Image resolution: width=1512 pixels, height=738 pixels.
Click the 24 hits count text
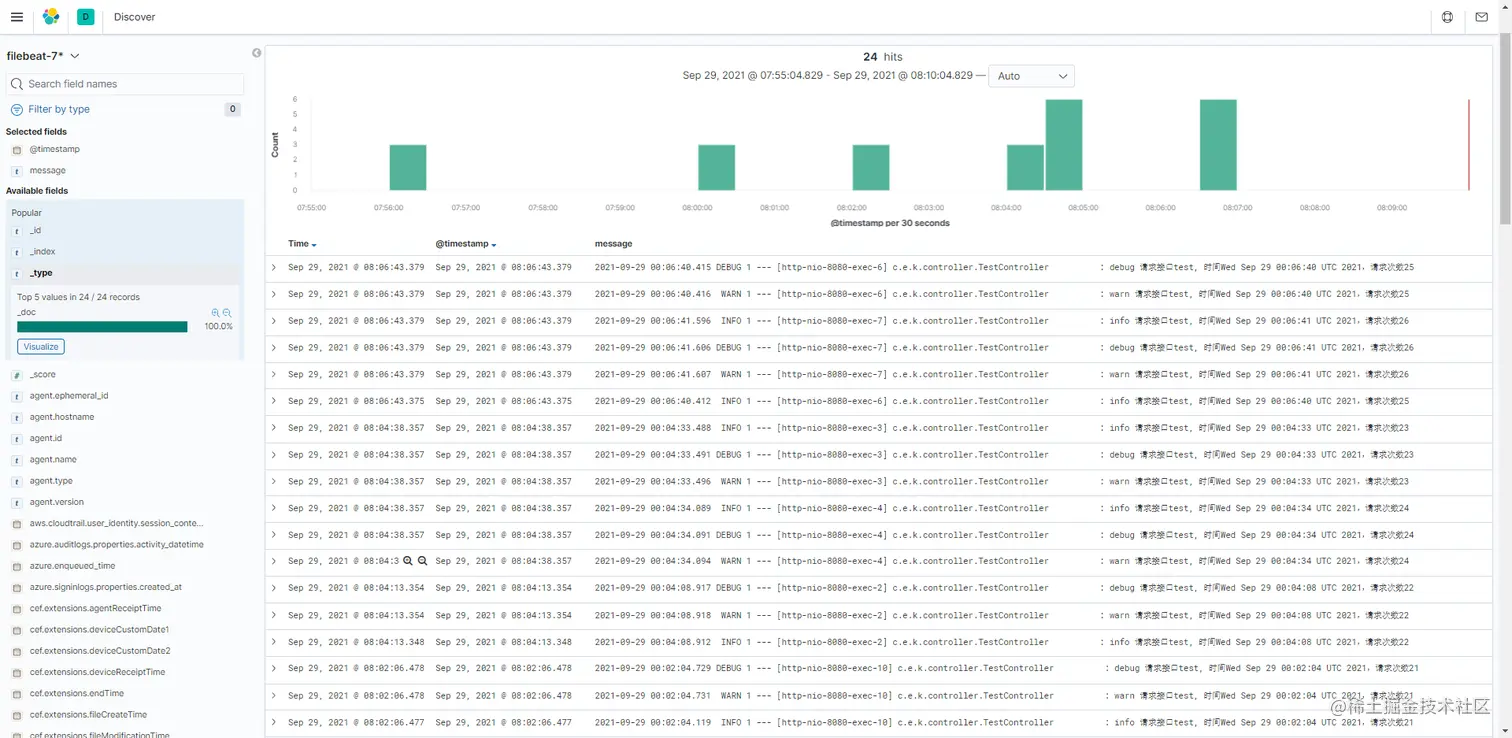[882, 57]
